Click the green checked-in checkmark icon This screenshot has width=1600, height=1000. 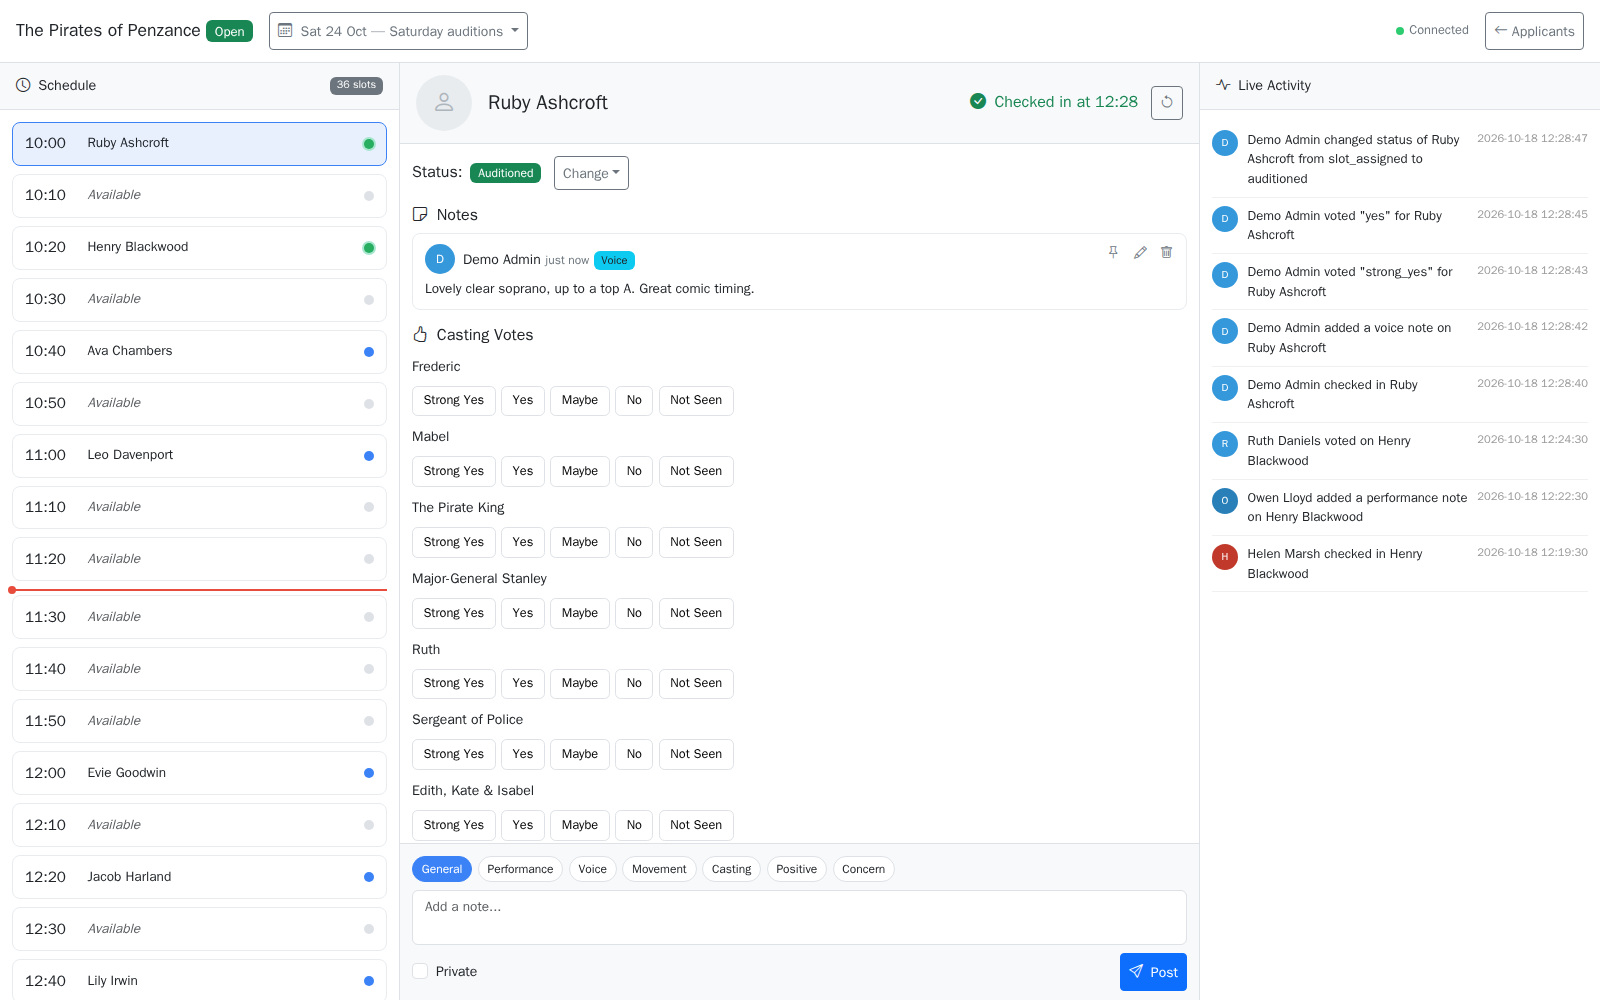click(x=978, y=101)
